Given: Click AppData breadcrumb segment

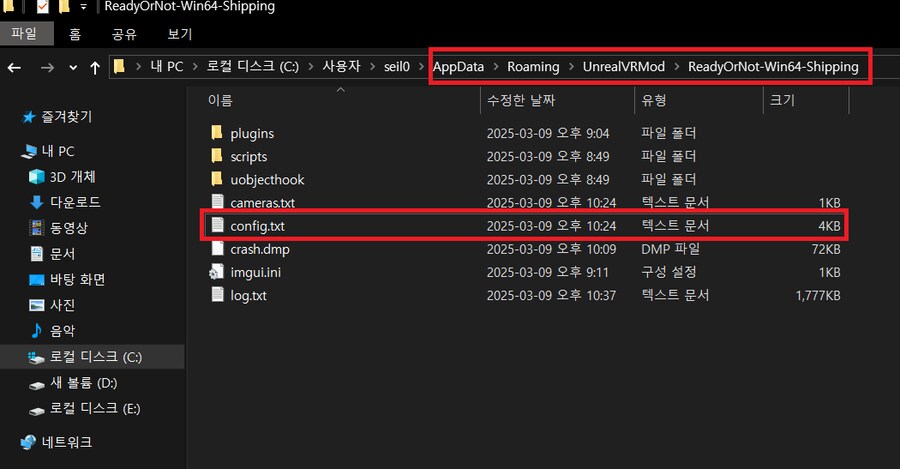Looking at the screenshot, I should coord(458,67).
